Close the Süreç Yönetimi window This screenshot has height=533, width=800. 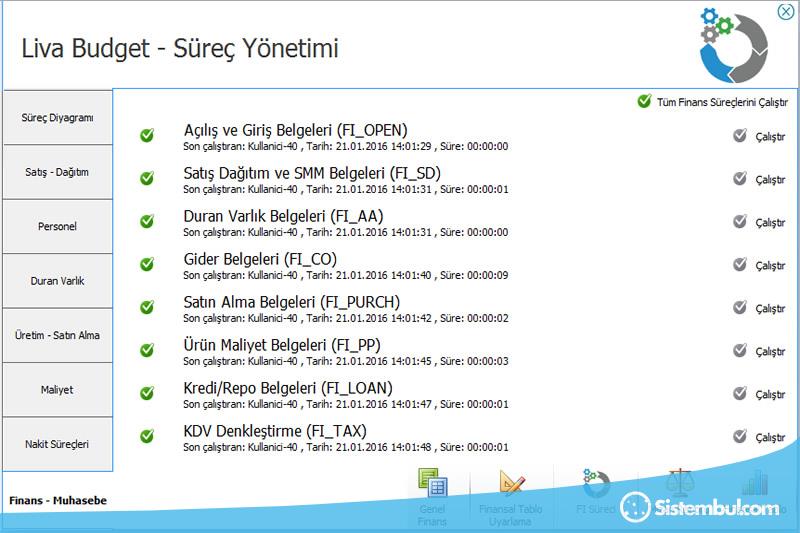coord(786,11)
